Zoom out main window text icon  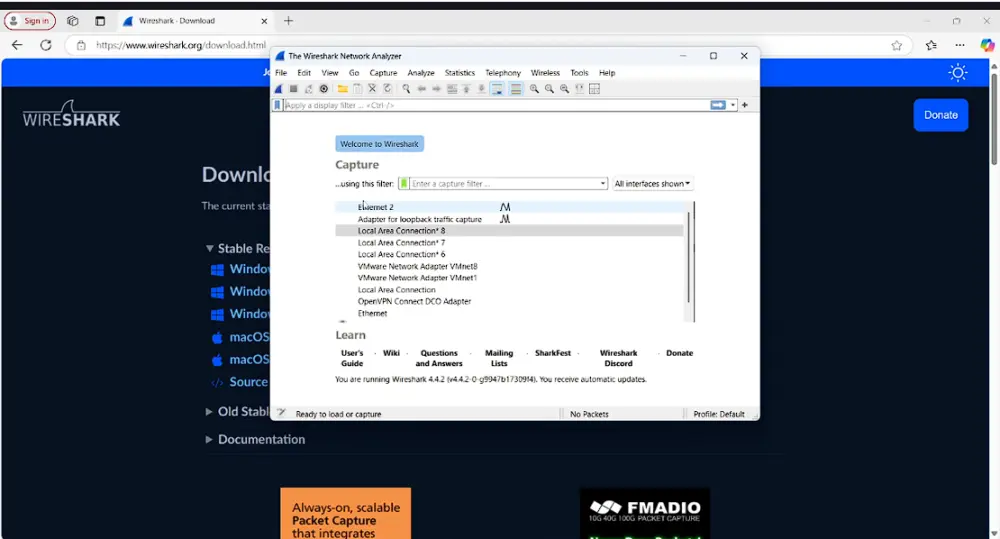(549, 89)
